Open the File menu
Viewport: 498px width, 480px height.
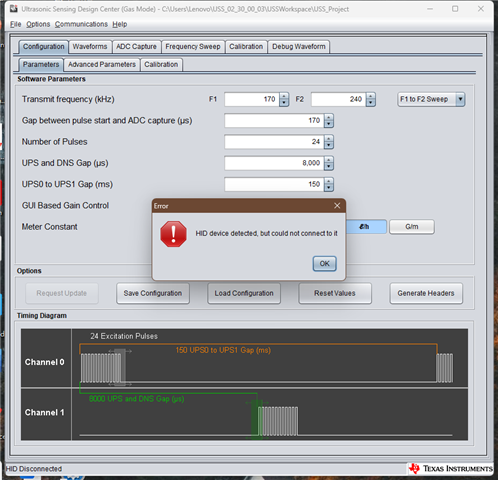[x=15, y=24]
